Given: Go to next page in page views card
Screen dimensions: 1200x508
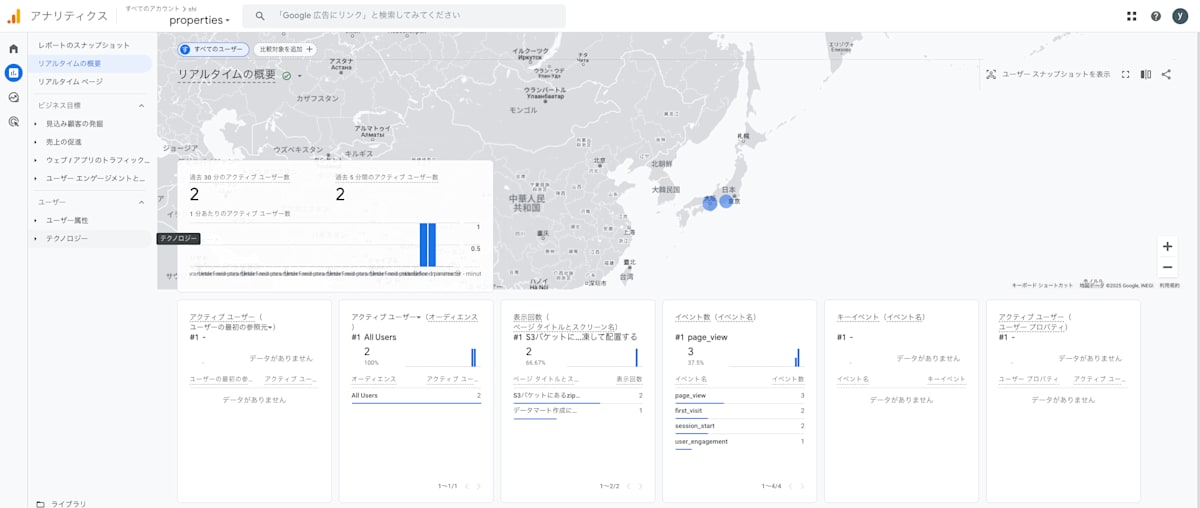Looking at the screenshot, I should click(640, 486).
